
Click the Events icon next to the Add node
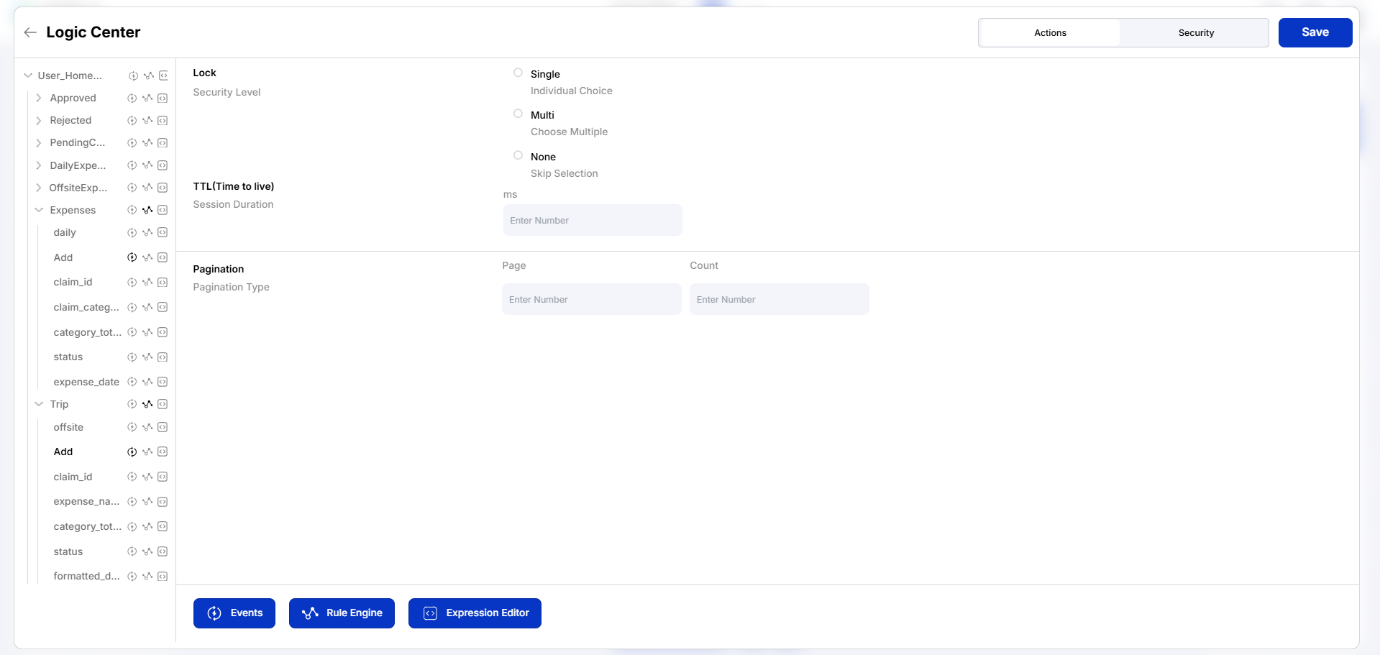(x=131, y=257)
